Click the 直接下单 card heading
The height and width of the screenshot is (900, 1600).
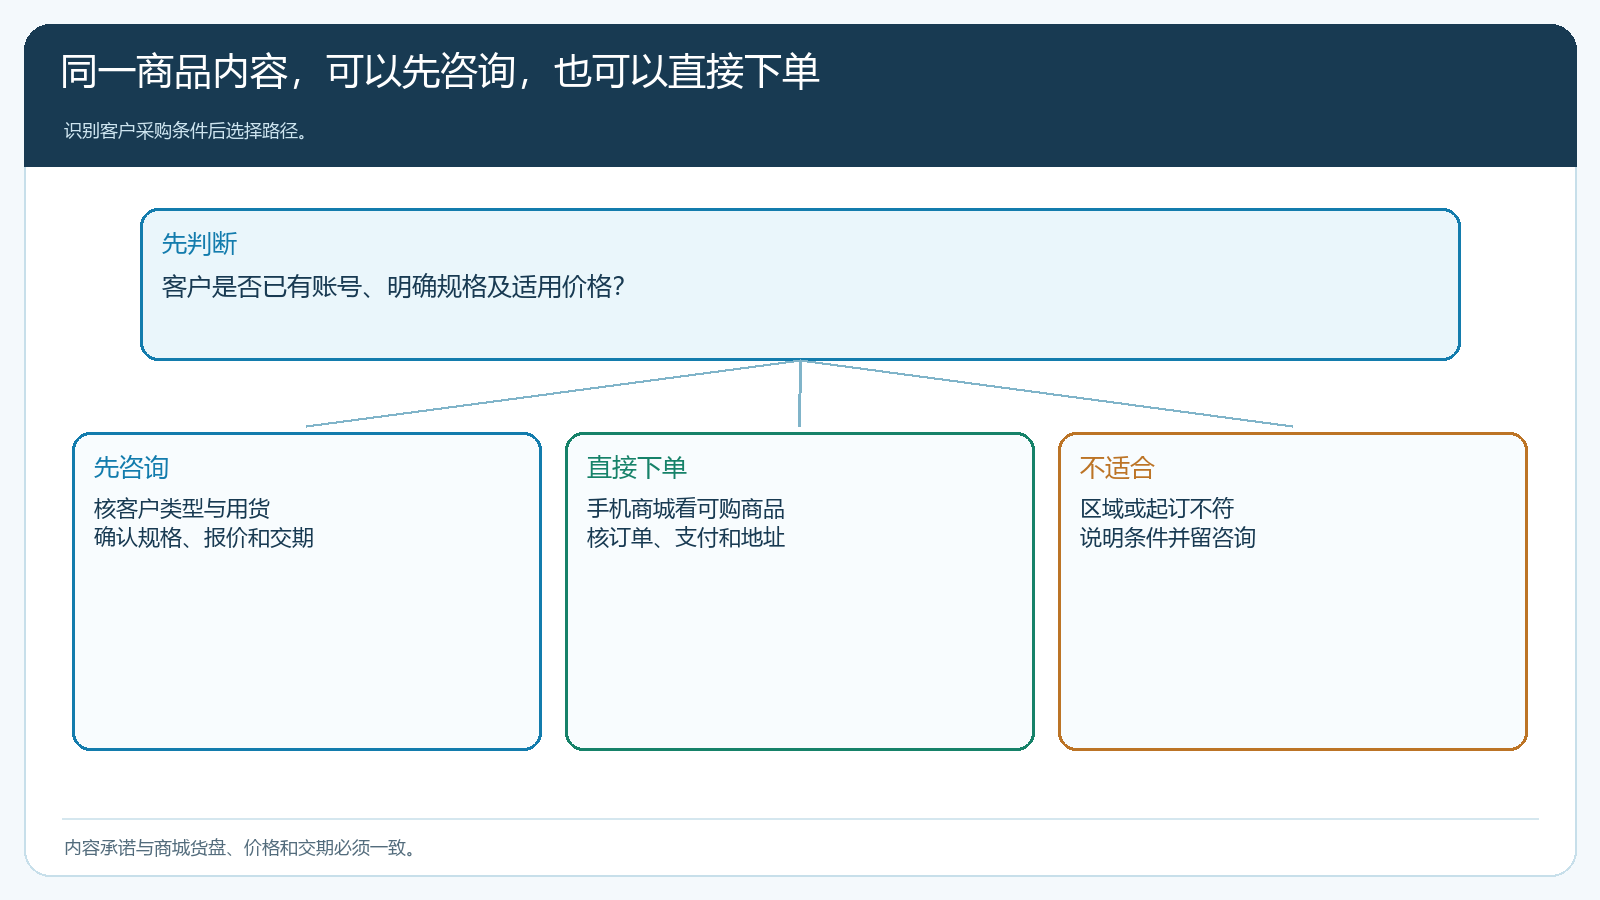pyautogui.click(x=636, y=468)
